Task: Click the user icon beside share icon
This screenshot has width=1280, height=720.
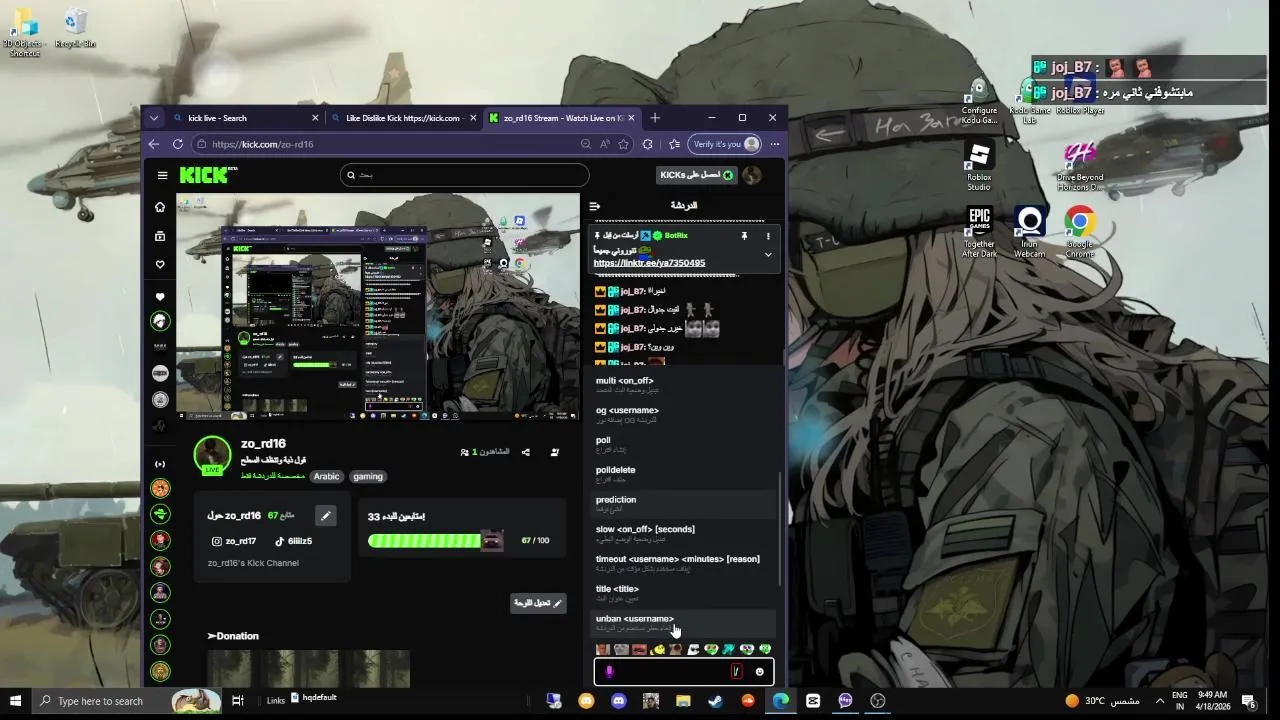Action: (x=555, y=452)
